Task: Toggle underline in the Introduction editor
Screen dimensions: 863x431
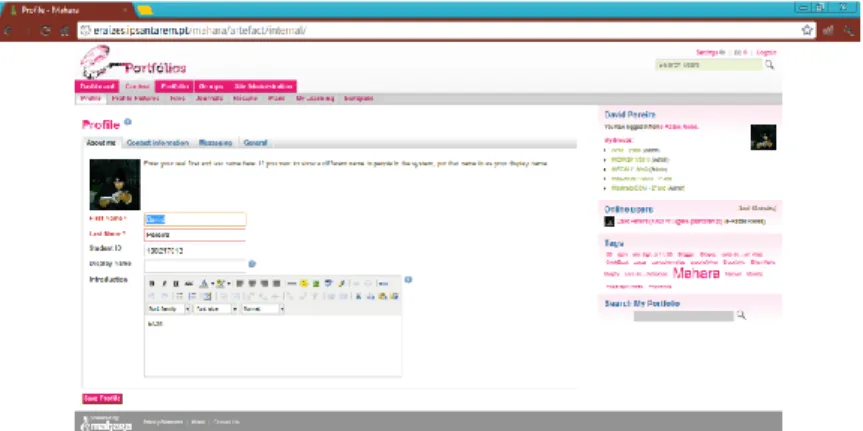Action: [x=176, y=283]
